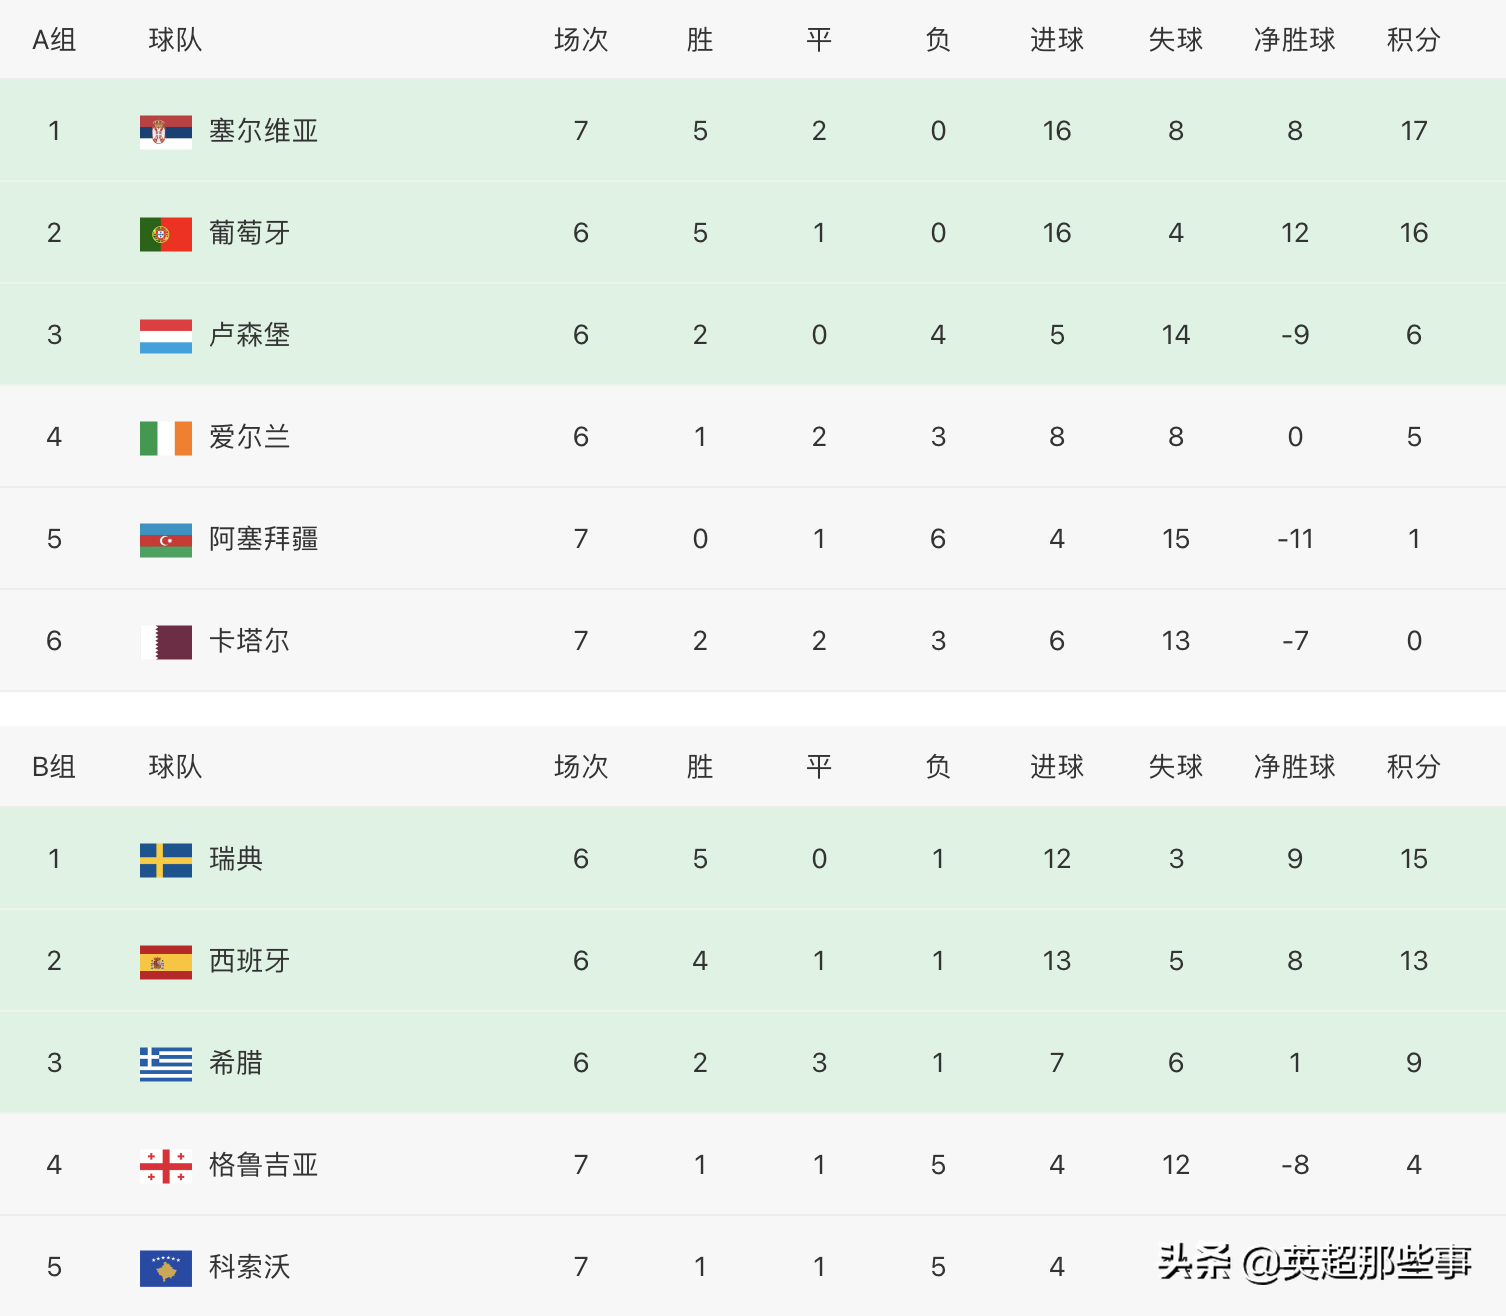Click the 净胜球 column header in B组
This screenshot has width=1506, height=1316.
point(1295,767)
